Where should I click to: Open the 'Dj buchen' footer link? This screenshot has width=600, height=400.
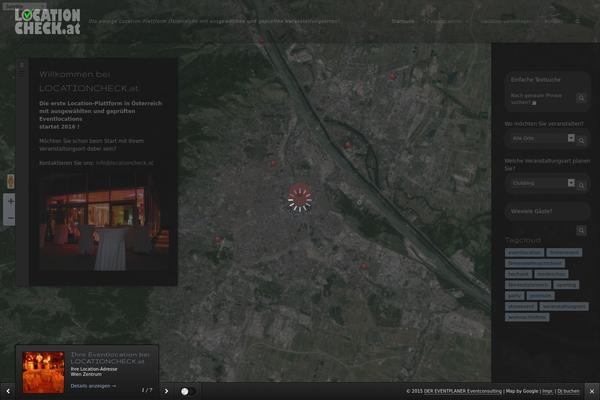click(568, 391)
